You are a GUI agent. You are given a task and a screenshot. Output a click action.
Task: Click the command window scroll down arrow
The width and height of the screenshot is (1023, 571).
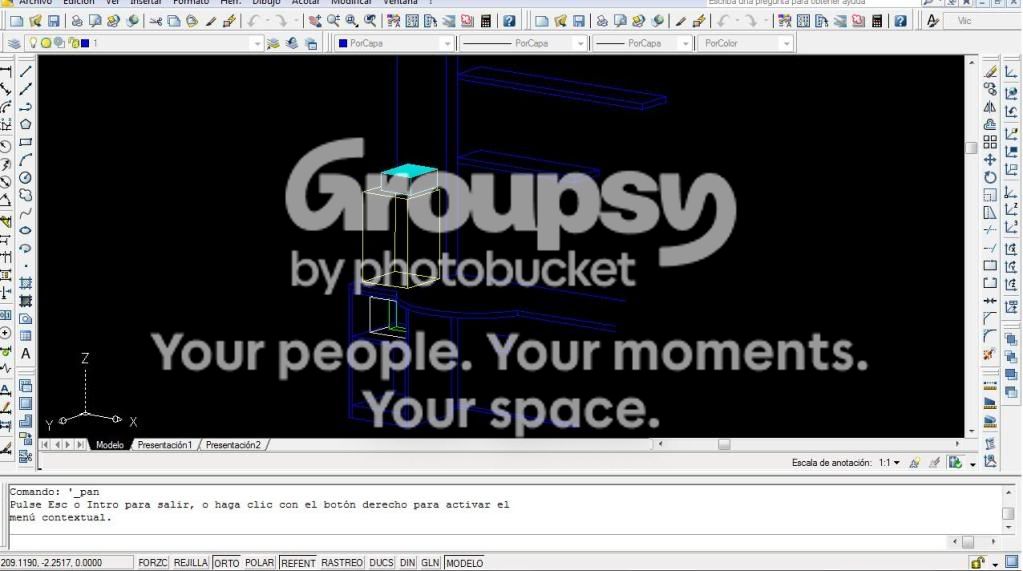(x=1008, y=527)
